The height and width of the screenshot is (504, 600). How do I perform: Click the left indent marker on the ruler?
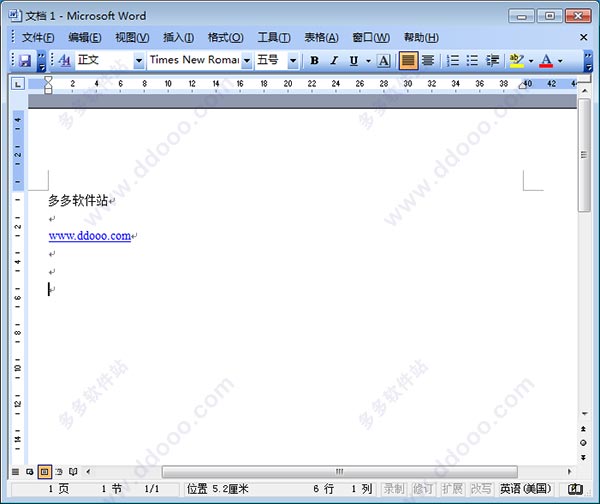point(48,89)
